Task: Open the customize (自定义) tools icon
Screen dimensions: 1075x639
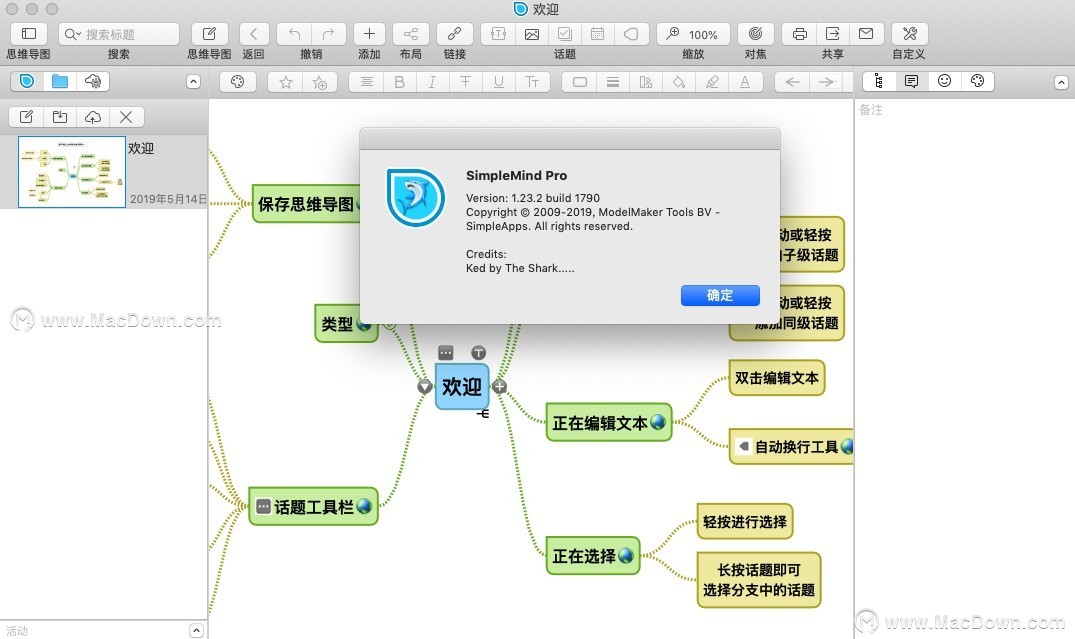Action: 910,34
